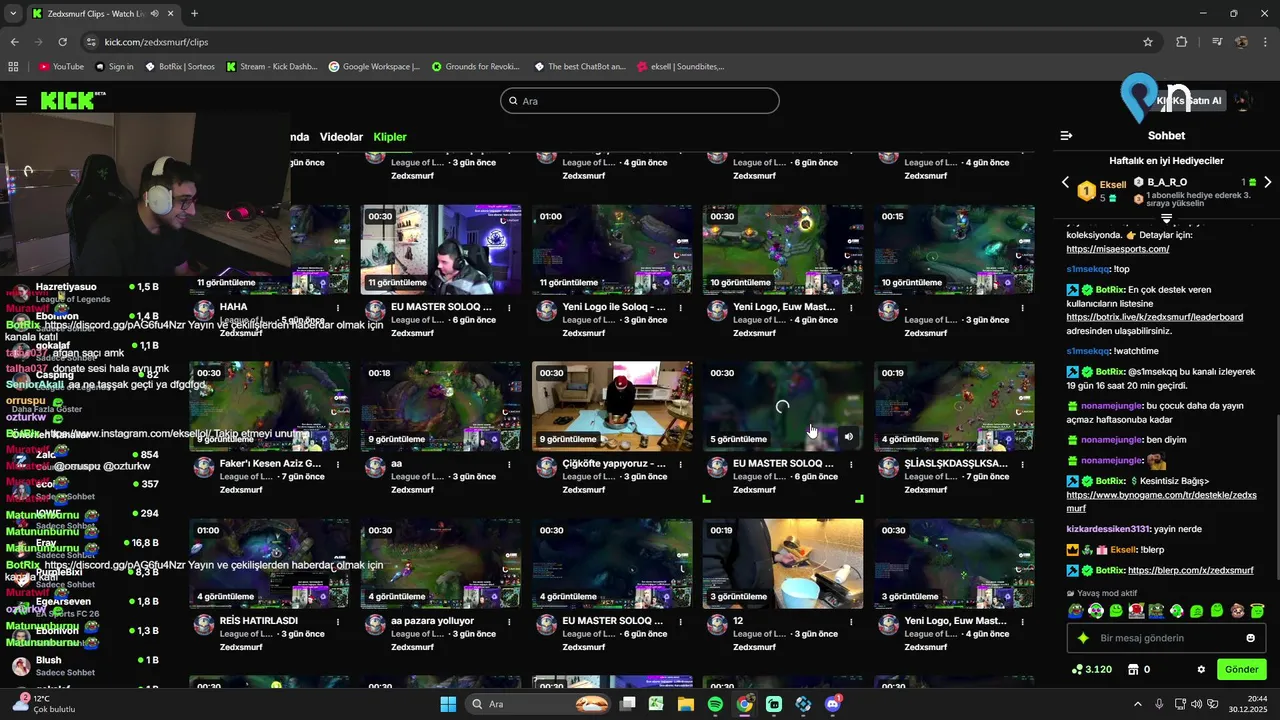Screen dimensions: 1280x720
Task: Open eksell Soundbites bookmark
Action: click(681, 67)
